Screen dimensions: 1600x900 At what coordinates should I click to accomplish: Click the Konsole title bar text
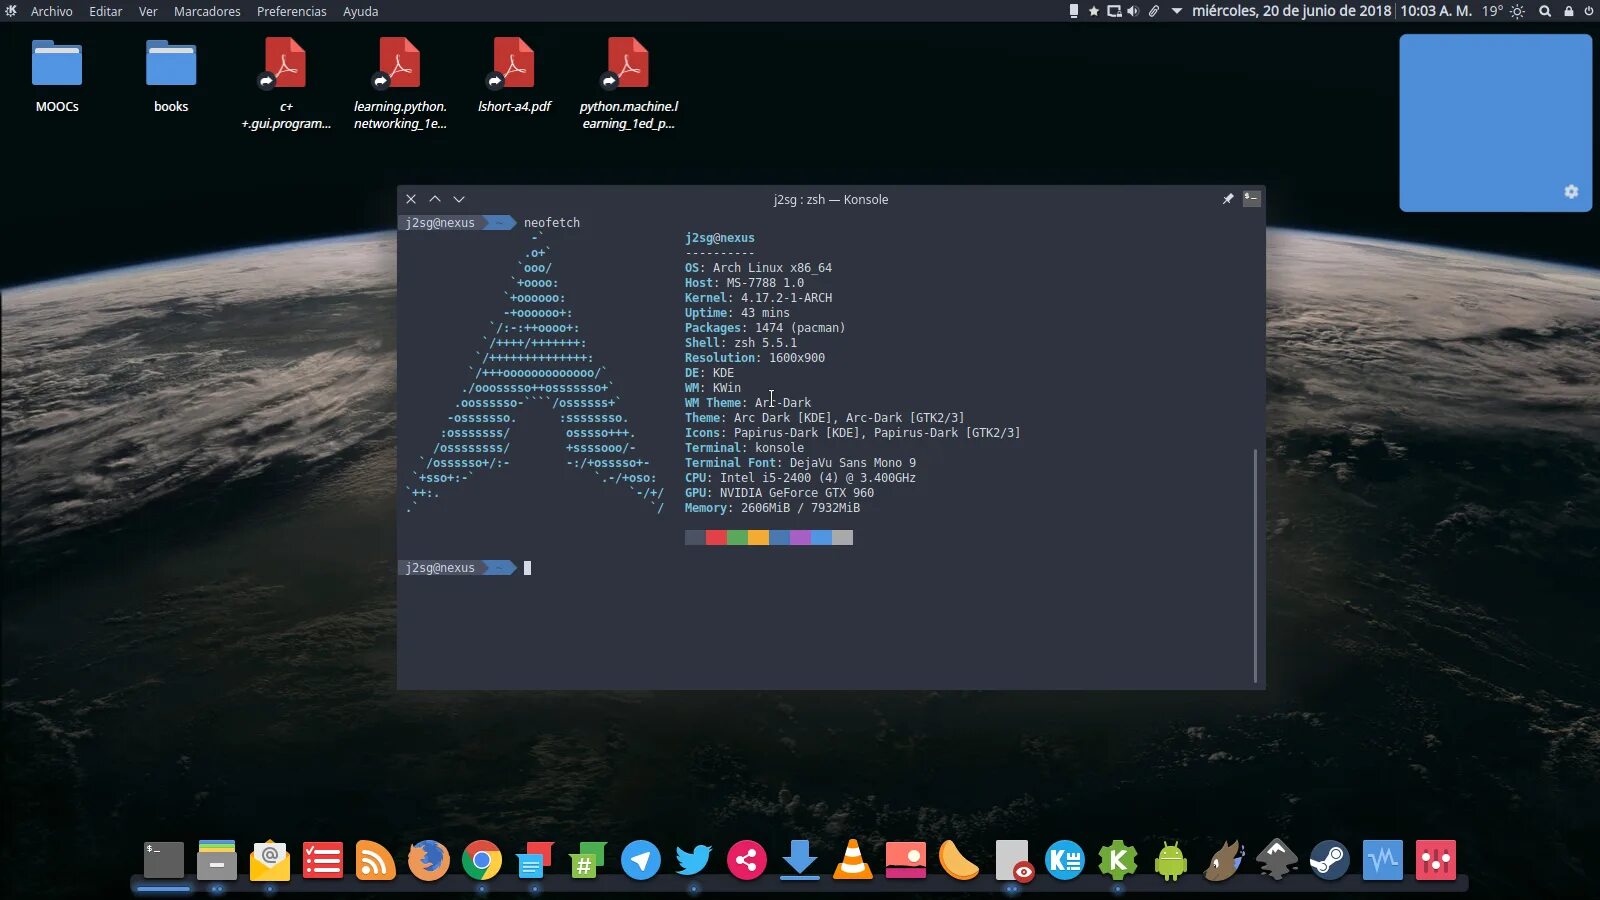(x=831, y=199)
